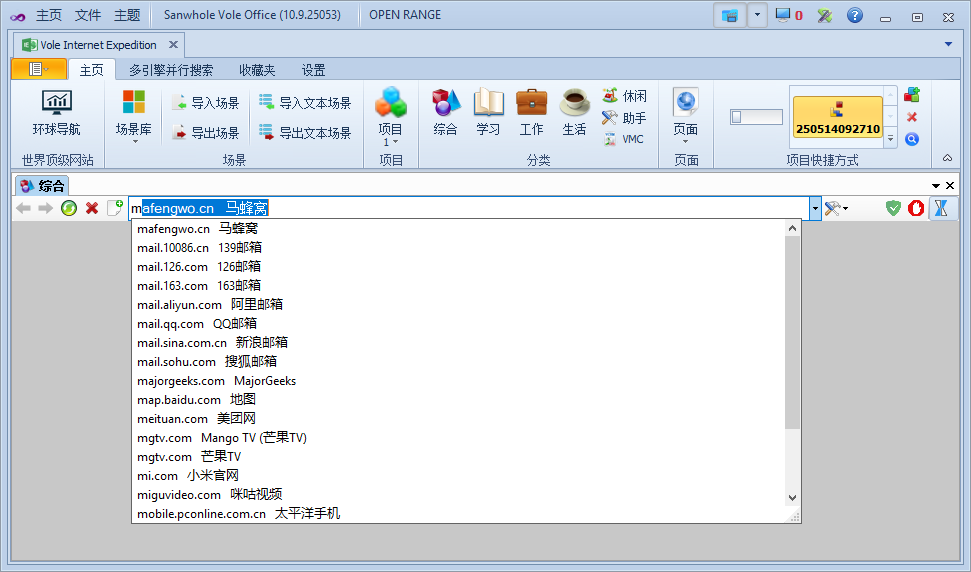Choose mafengwo.cn 马蜂窝 suggestion
The height and width of the screenshot is (572, 971).
[x=458, y=228]
